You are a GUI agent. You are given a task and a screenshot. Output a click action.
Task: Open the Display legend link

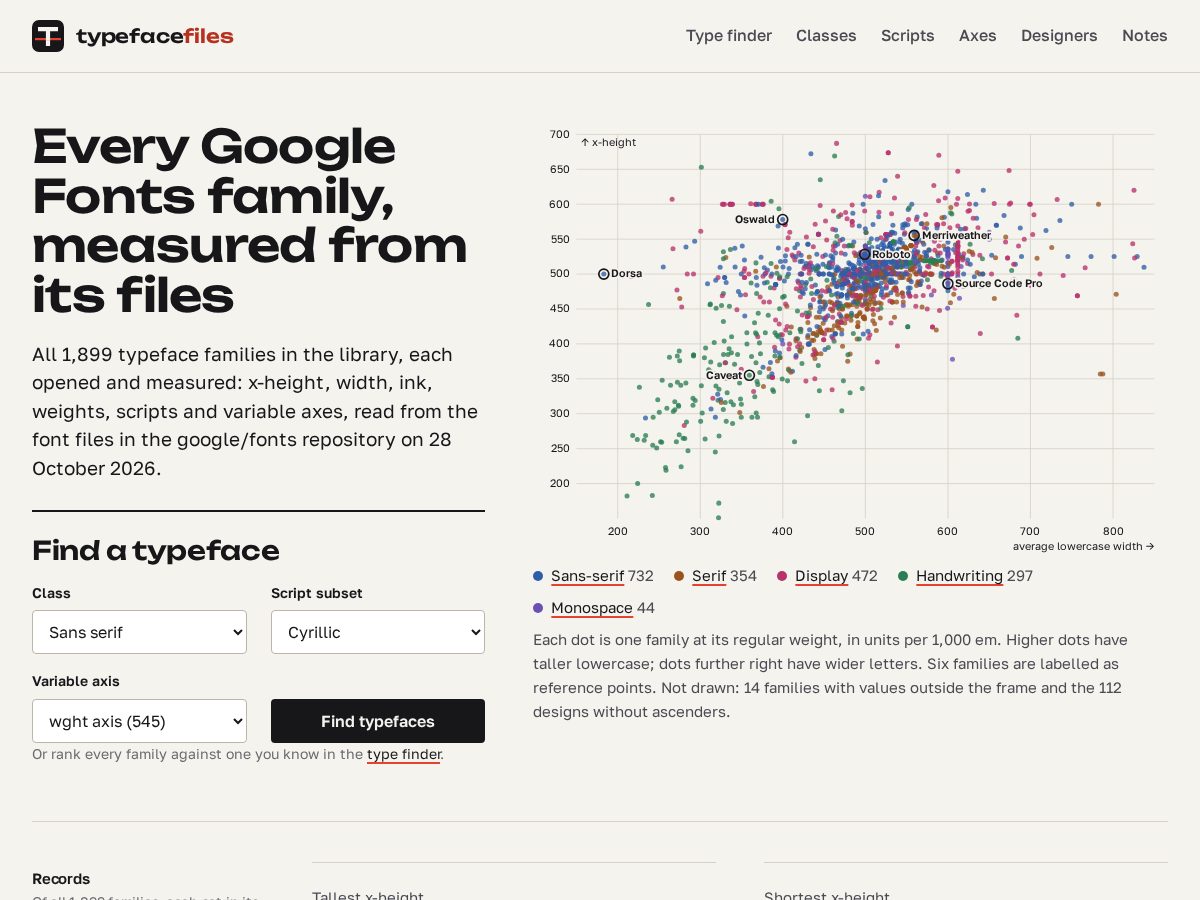[822, 576]
